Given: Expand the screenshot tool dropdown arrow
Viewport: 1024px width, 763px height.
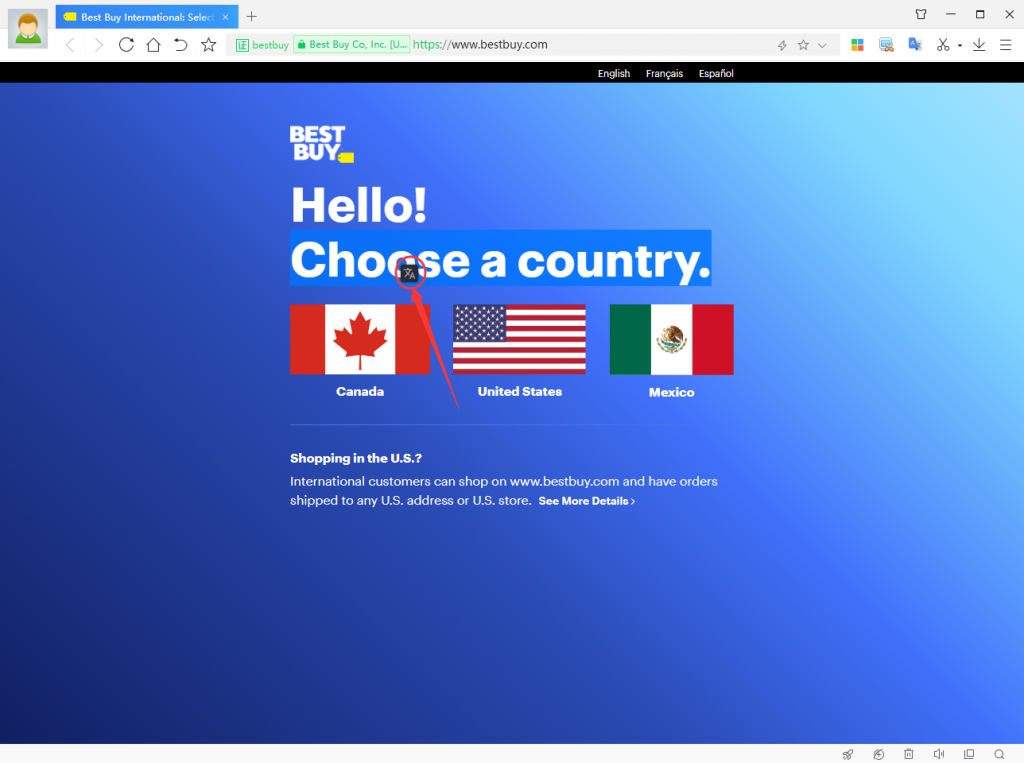Looking at the screenshot, I should 960,45.
